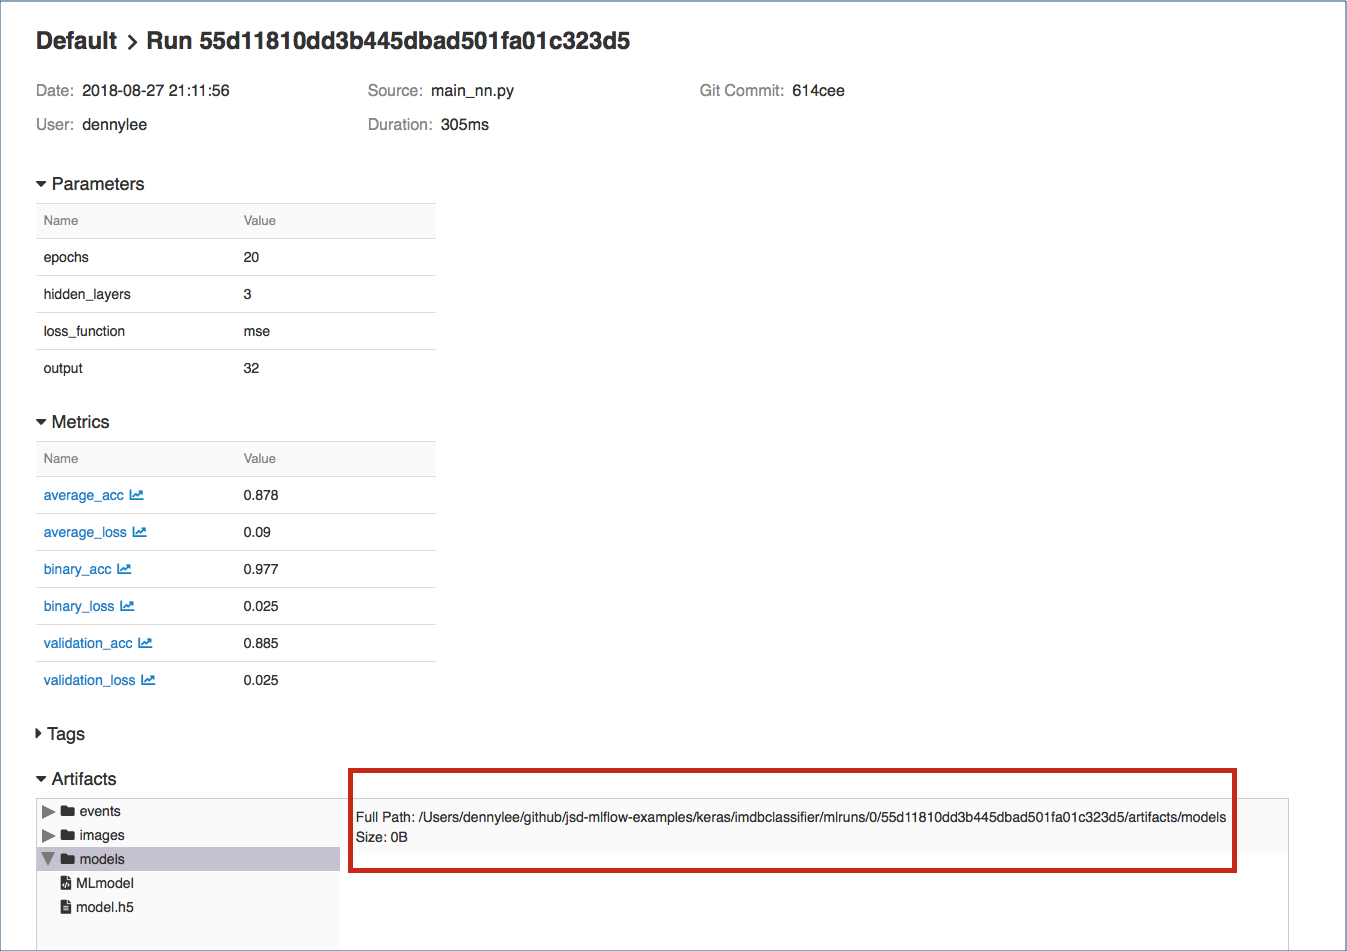Open the binary_loss metric chart icon

pos(127,606)
